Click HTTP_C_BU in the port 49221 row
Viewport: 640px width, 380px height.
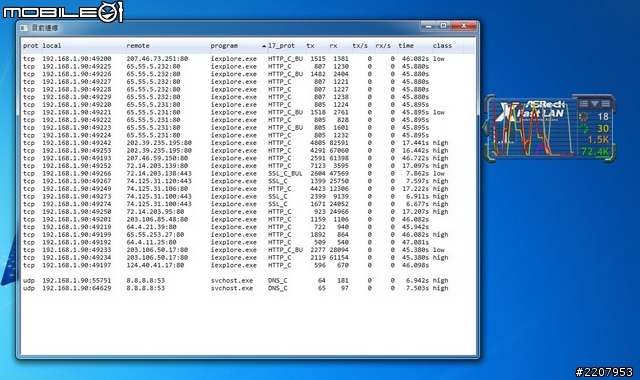tap(285, 112)
